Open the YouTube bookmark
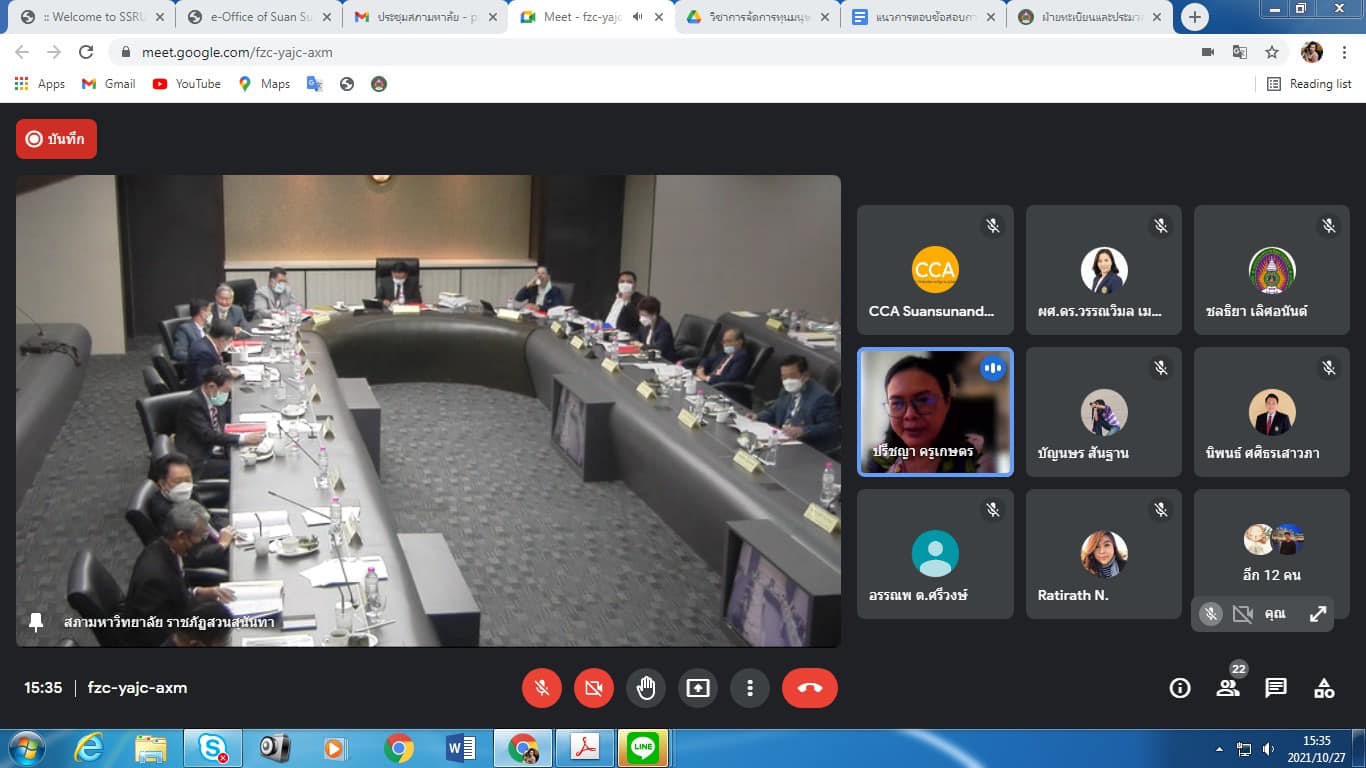 click(187, 84)
